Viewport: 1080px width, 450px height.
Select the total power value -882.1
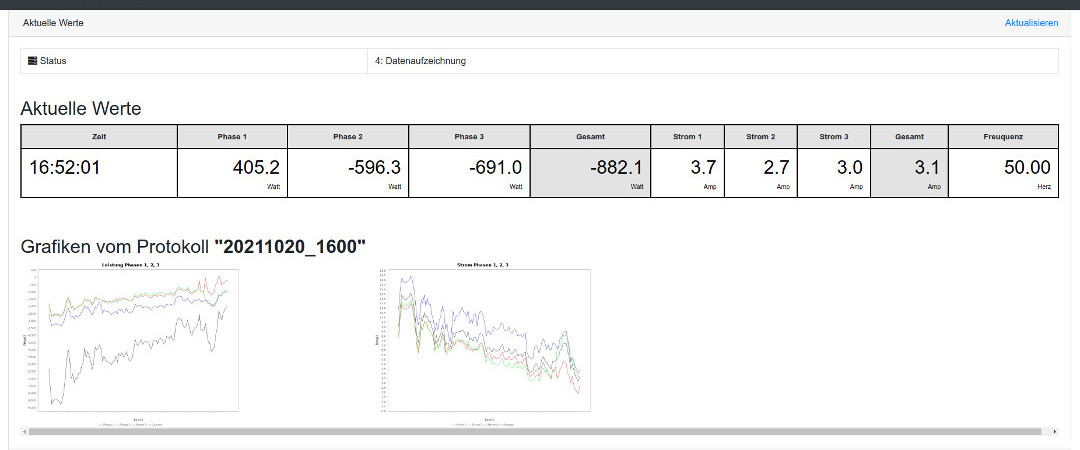(x=615, y=168)
